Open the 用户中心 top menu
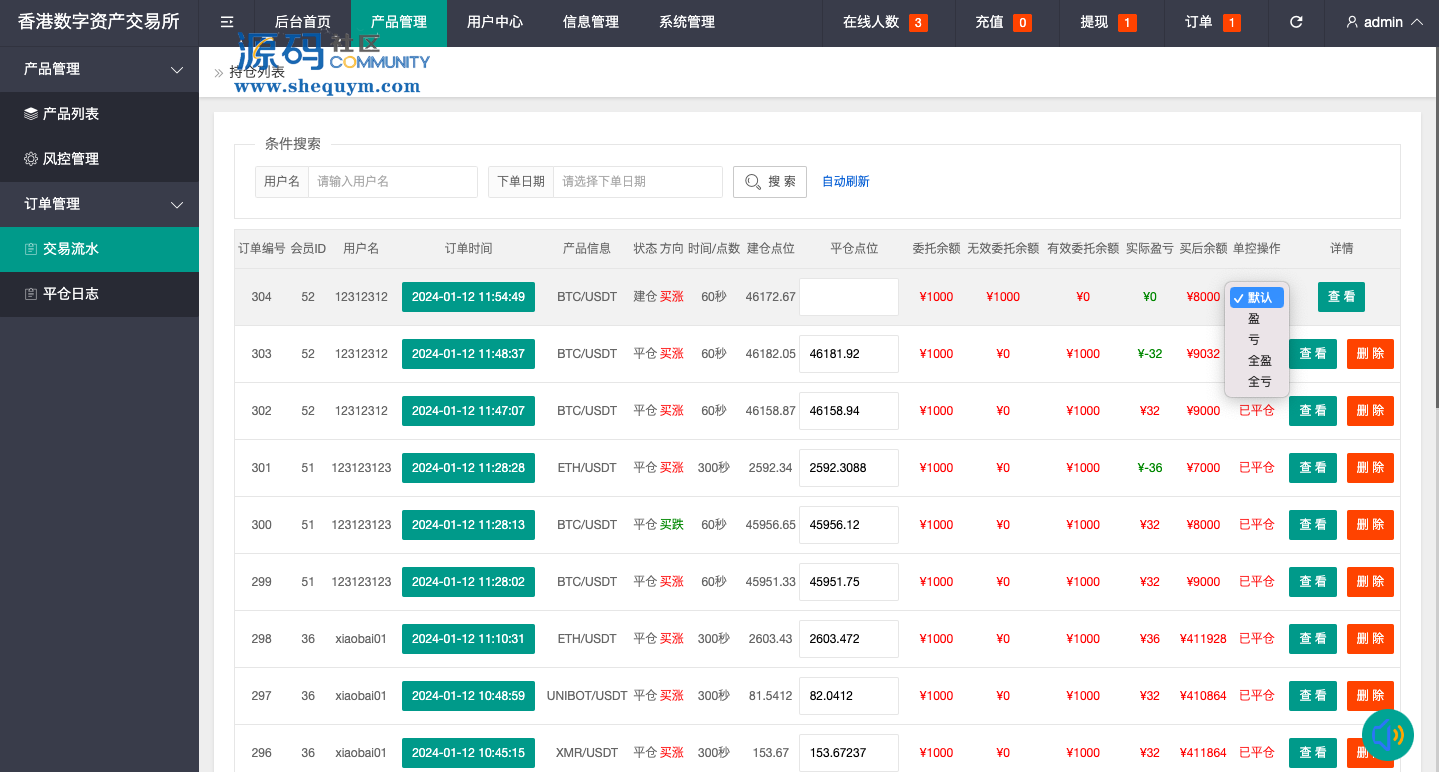Viewport: 1439px width, 772px height. pyautogui.click(x=495, y=22)
